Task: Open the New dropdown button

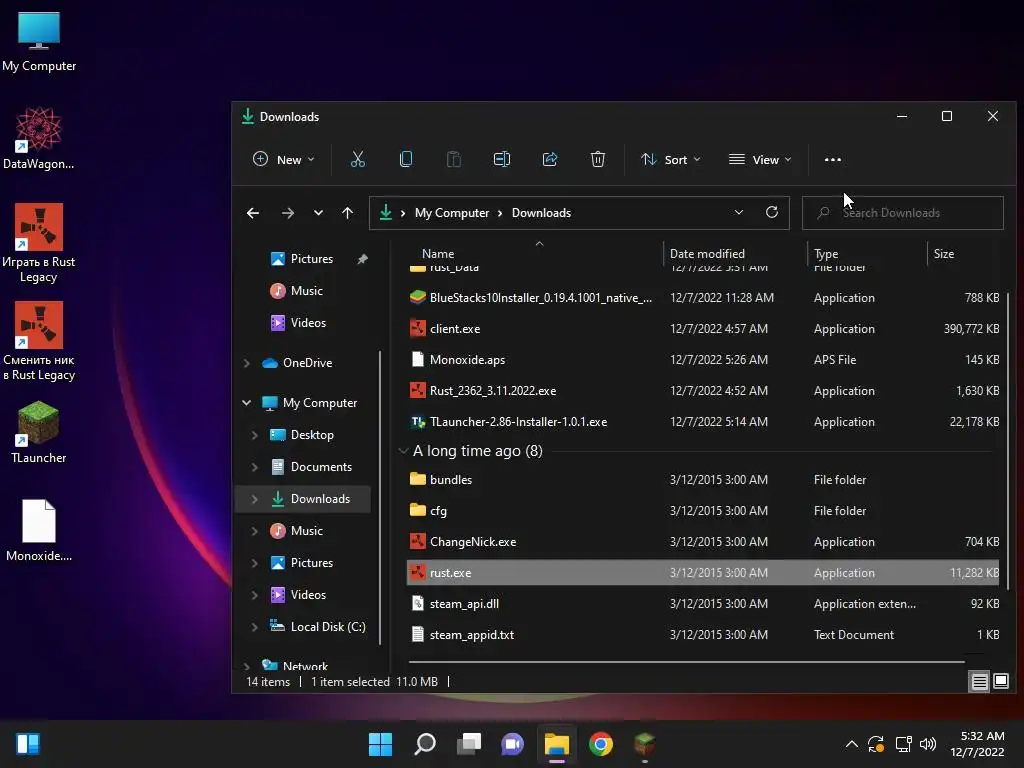Action: coord(283,159)
